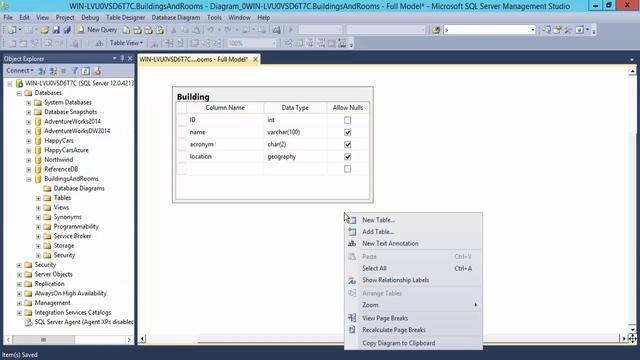Screen dimensions: 640x360
Task: Choose Recalculate Page Breaks in context menu
Action: point(413,330)
